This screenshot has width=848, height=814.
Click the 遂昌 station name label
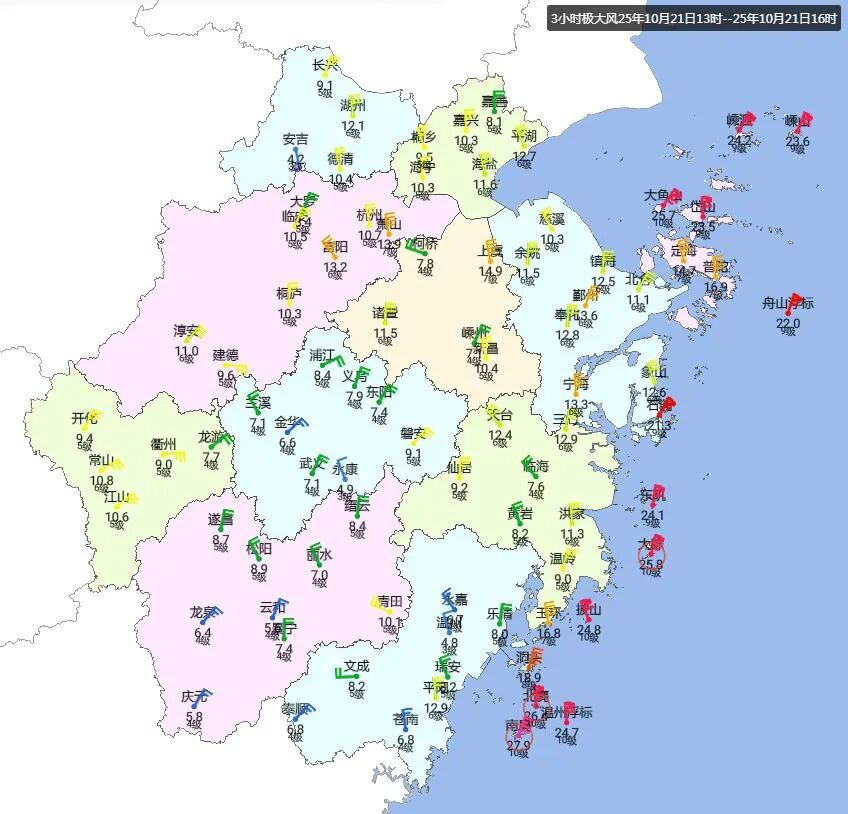221,520
